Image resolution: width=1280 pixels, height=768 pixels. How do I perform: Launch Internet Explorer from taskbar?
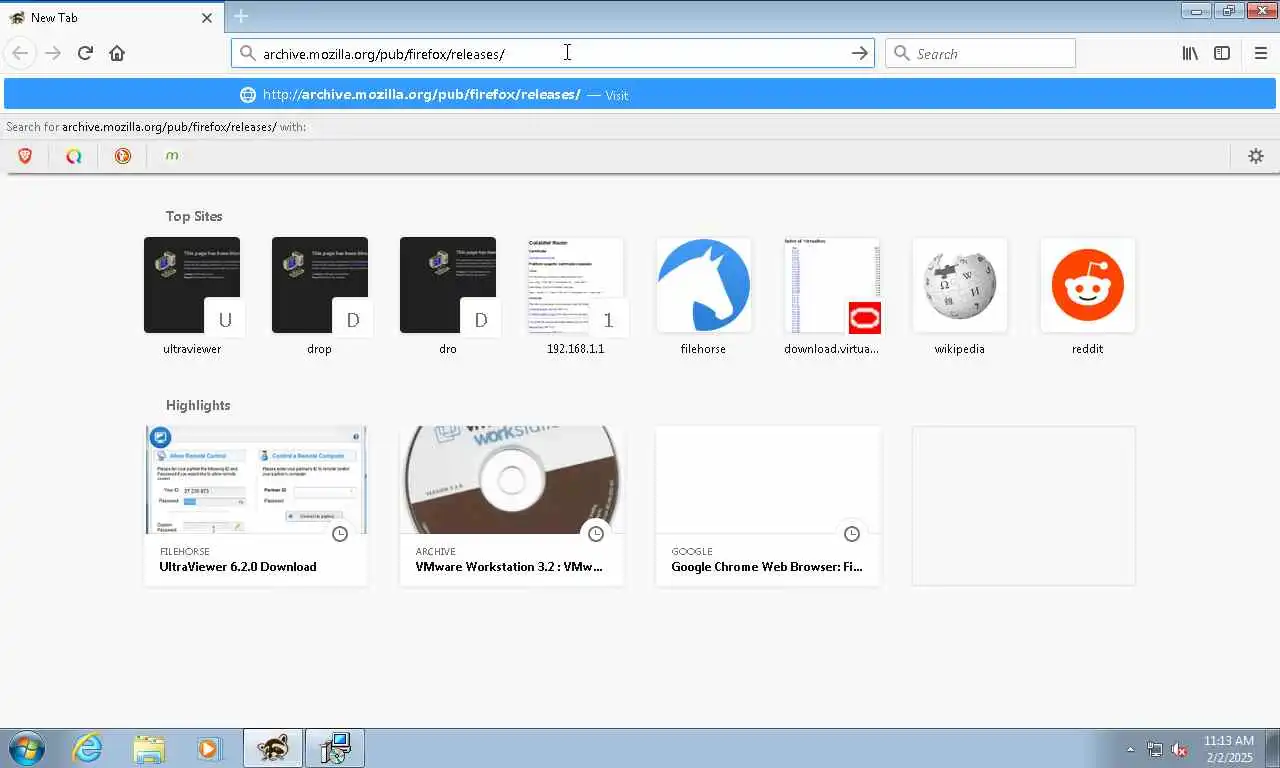pyautogui.click(x=88, y=748)
